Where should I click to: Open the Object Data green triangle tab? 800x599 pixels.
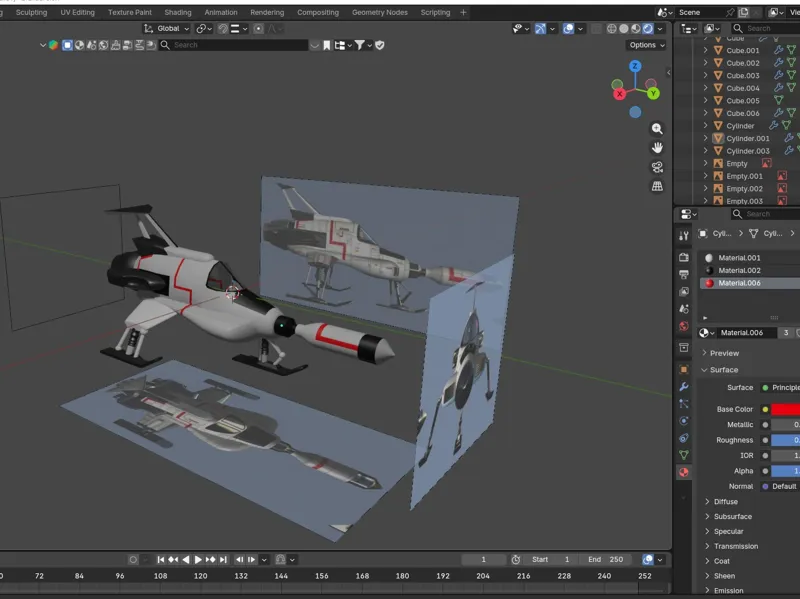coord(684,455)
